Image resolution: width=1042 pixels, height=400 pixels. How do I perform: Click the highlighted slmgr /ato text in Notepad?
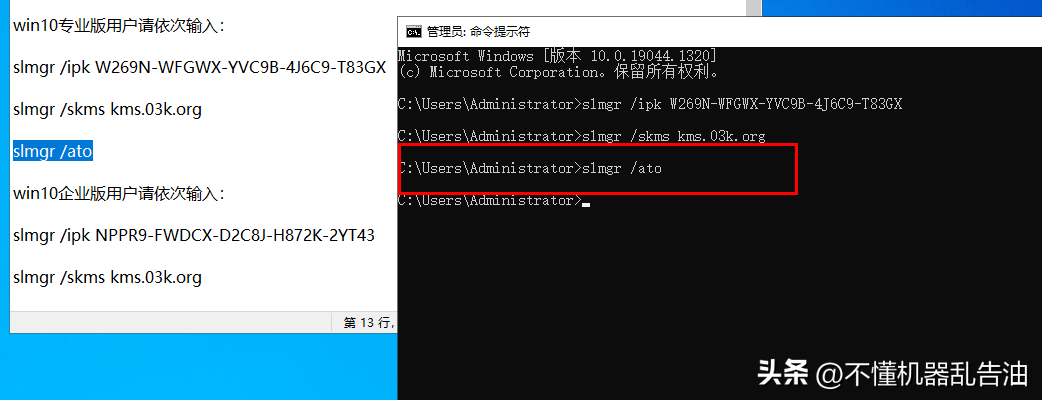[52, 152]
